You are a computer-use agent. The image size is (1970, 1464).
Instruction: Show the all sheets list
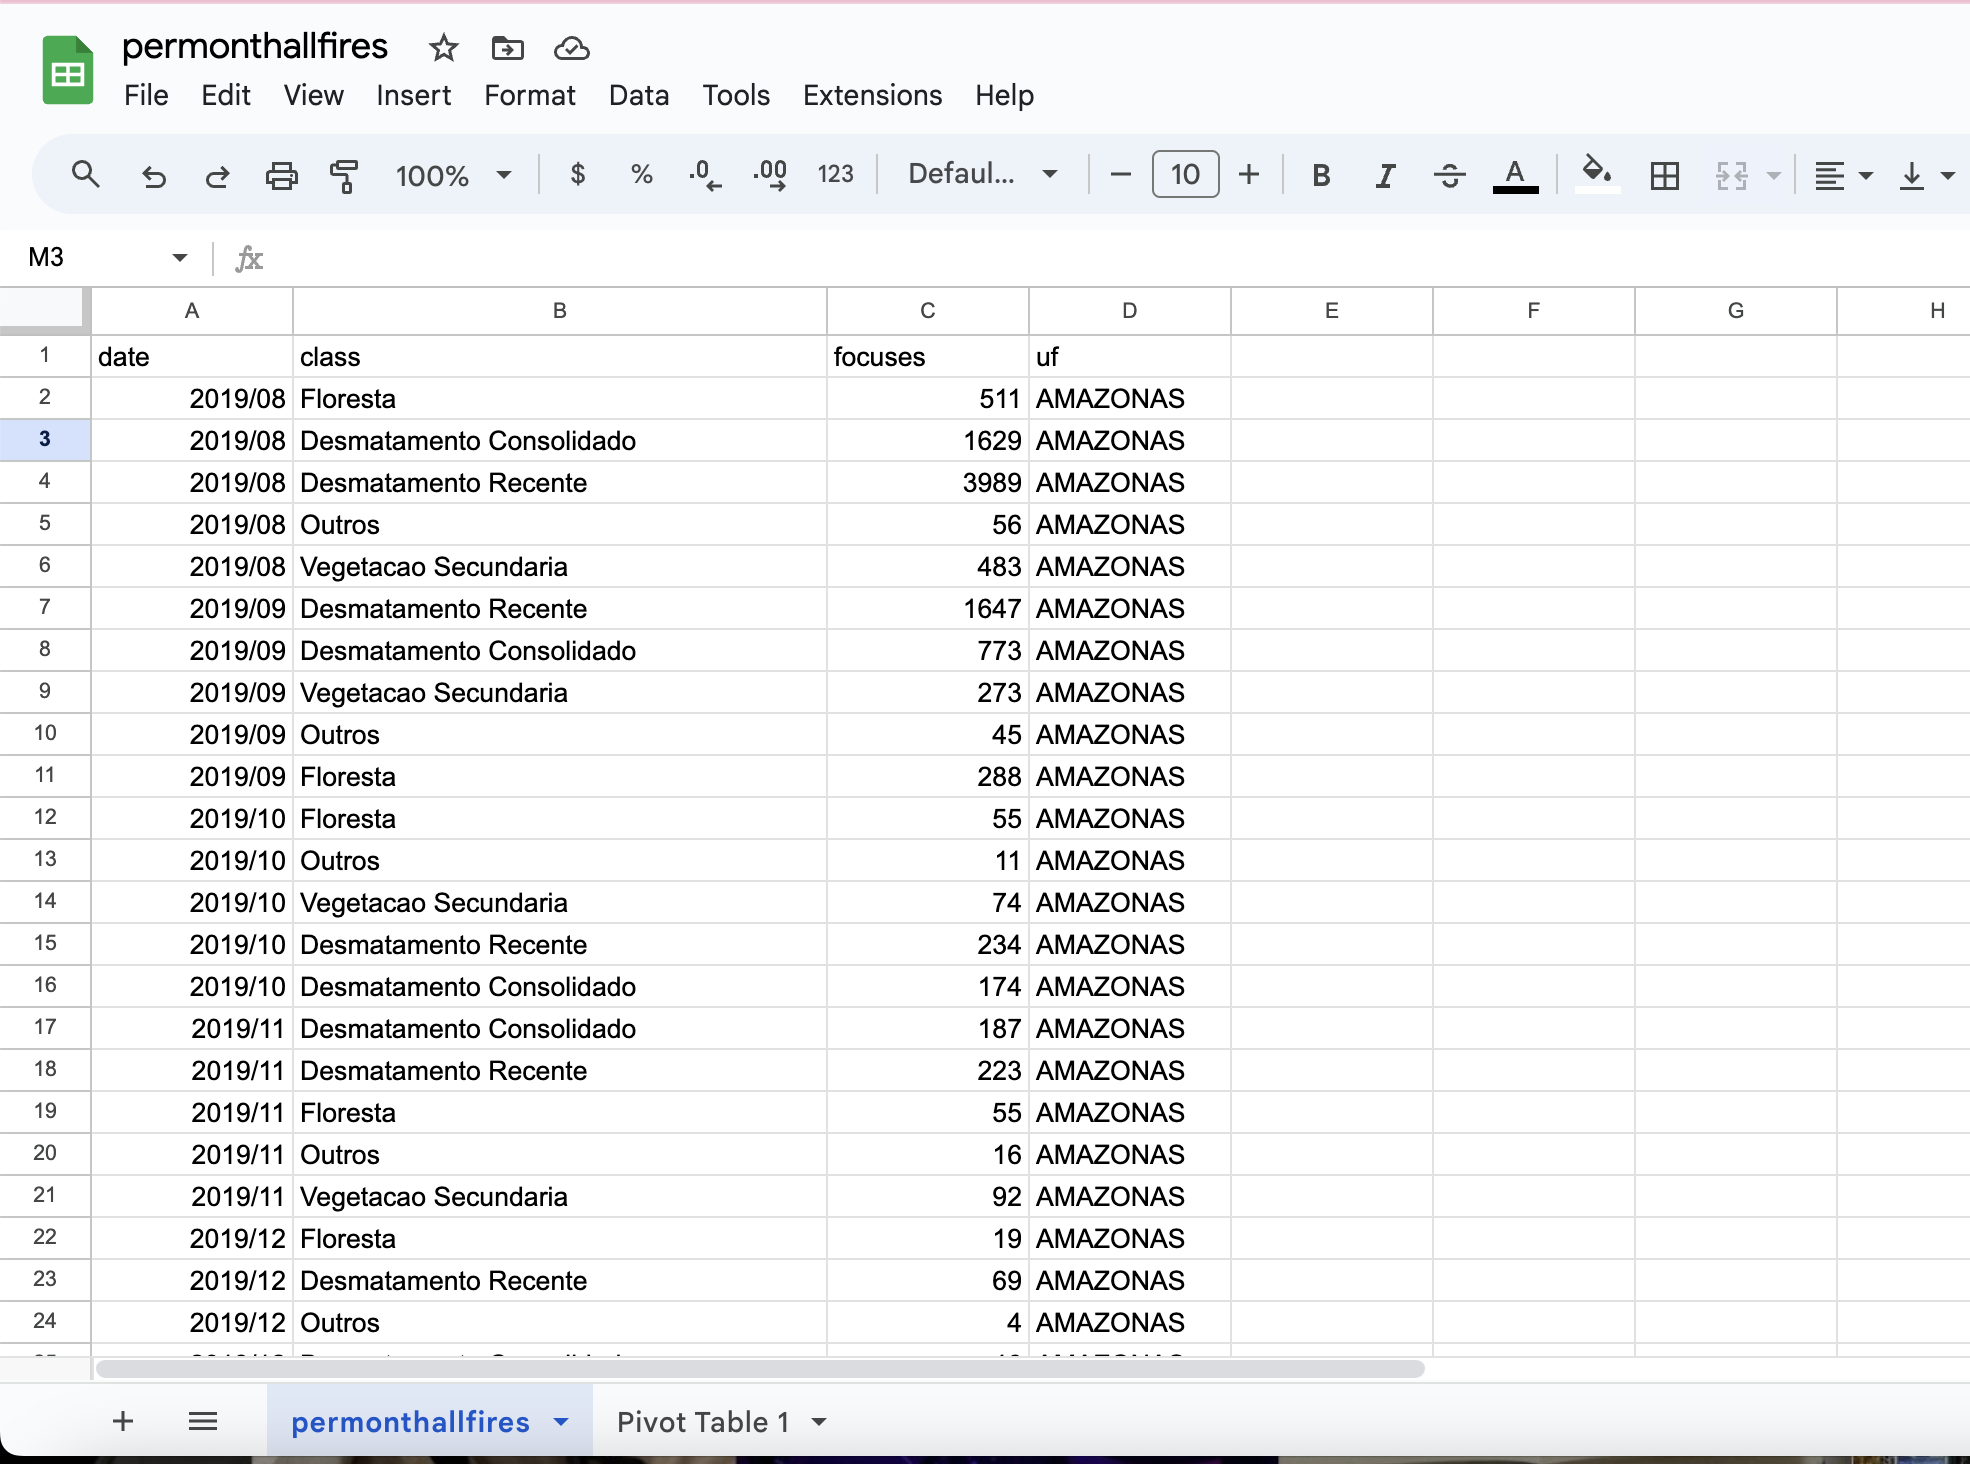(x=203, y=1421)
